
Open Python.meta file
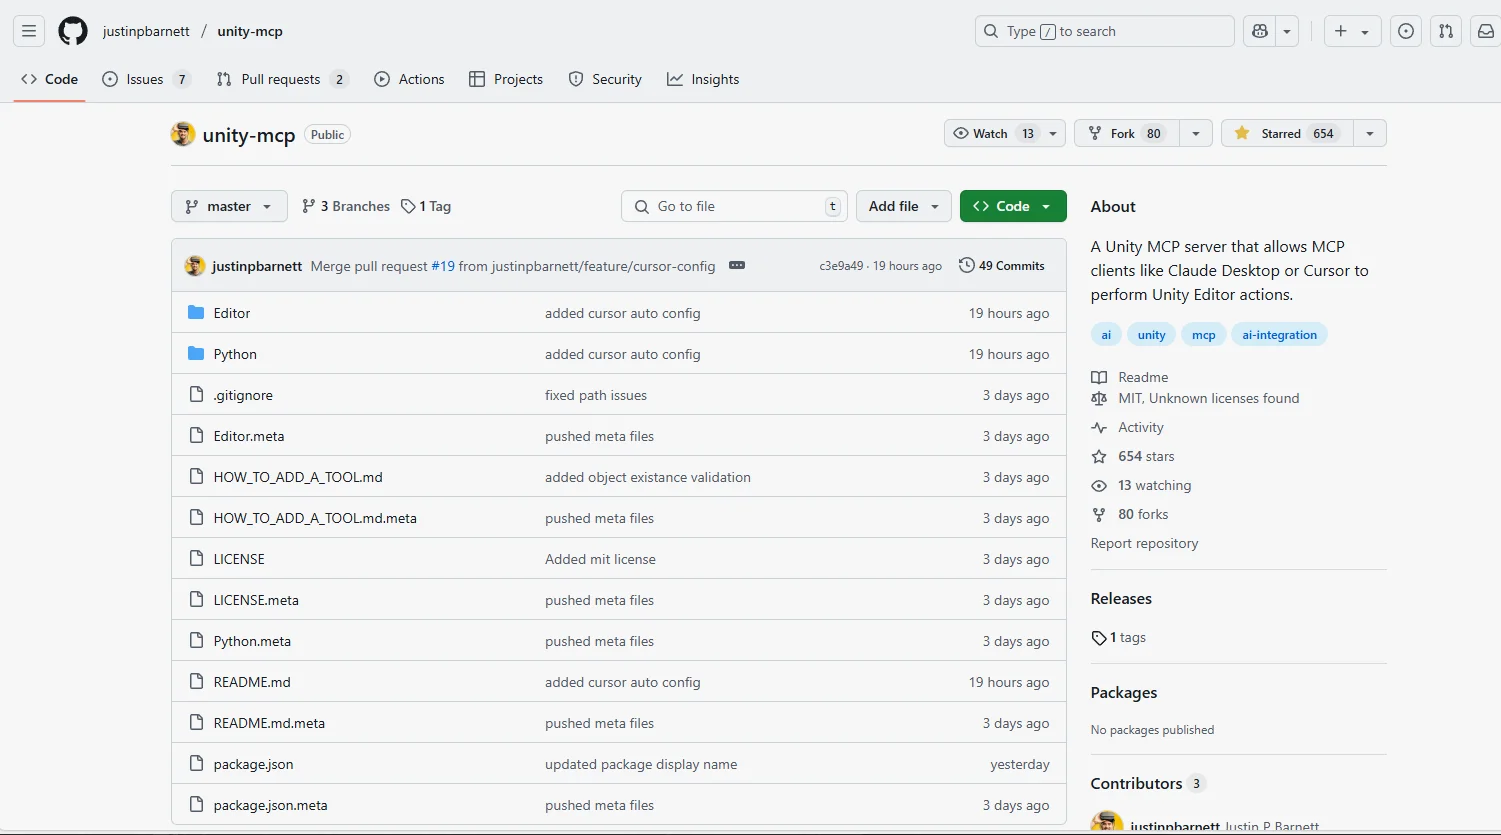[x=252, y=641]
